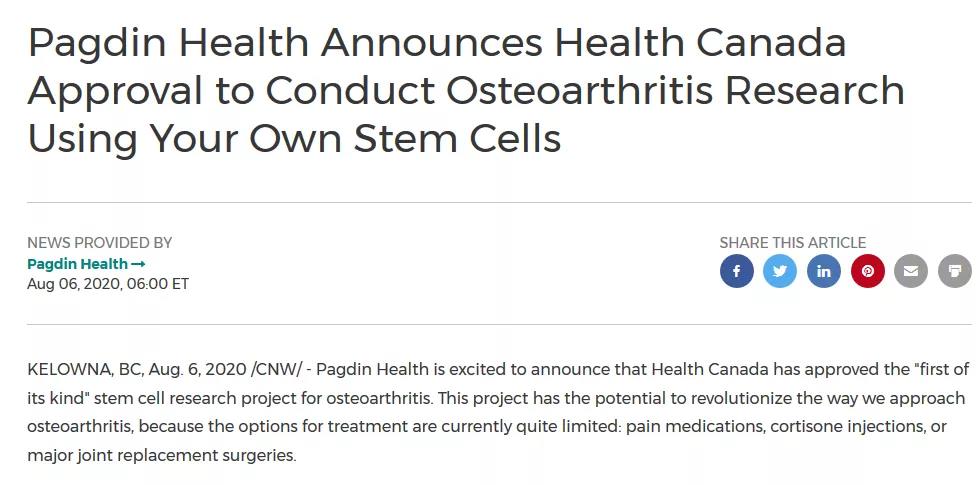980x485 pixels.
Task: Click the LinkedIn share icon
Action: 824,271
